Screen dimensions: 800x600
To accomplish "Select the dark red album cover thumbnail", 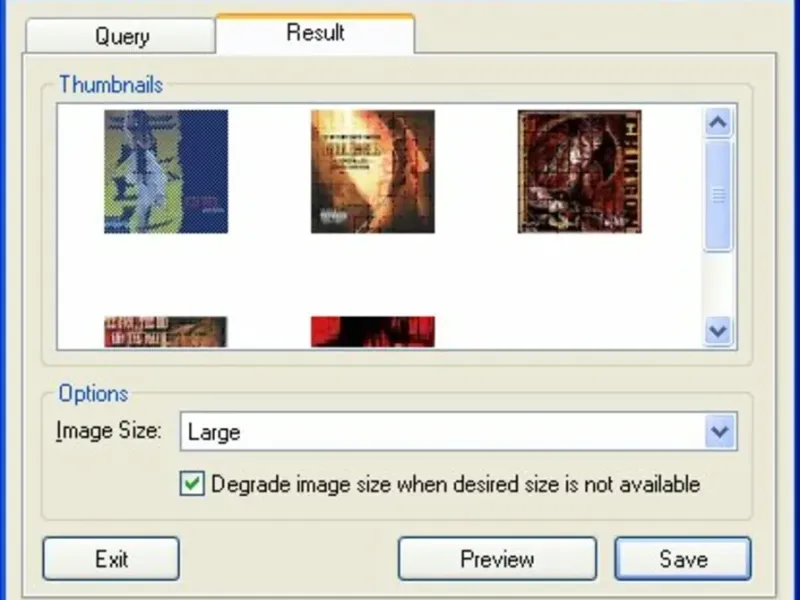I will pos(580,171).
